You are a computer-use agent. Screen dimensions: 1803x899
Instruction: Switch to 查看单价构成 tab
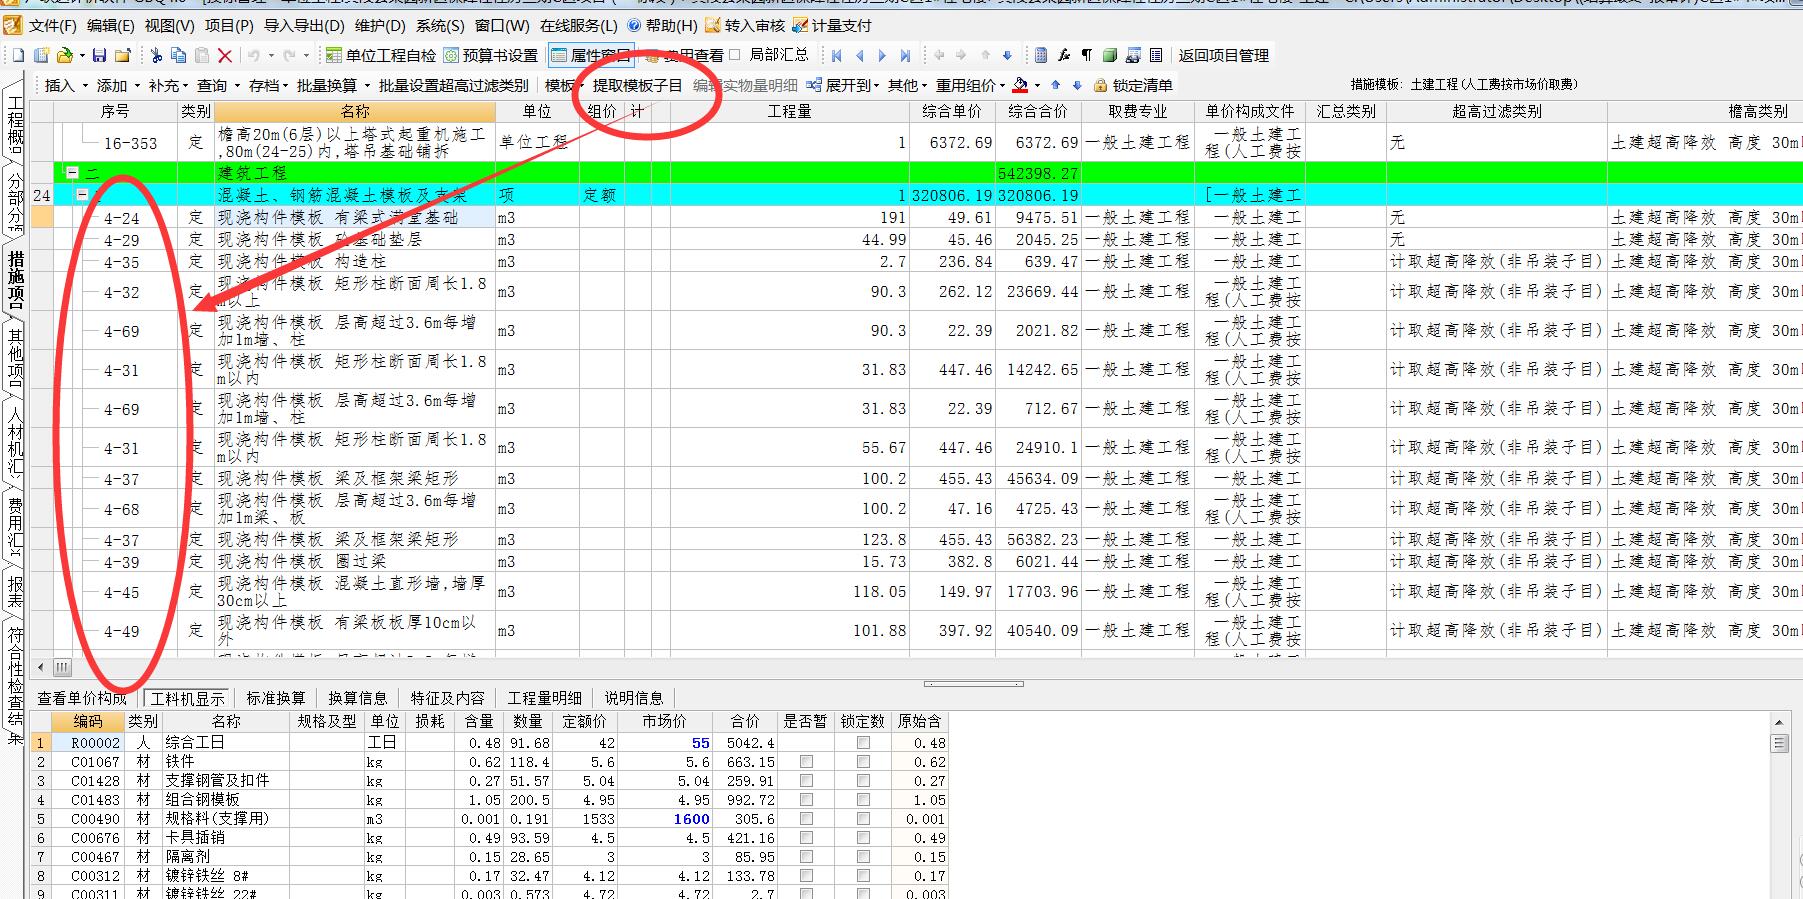pos(83,698)
